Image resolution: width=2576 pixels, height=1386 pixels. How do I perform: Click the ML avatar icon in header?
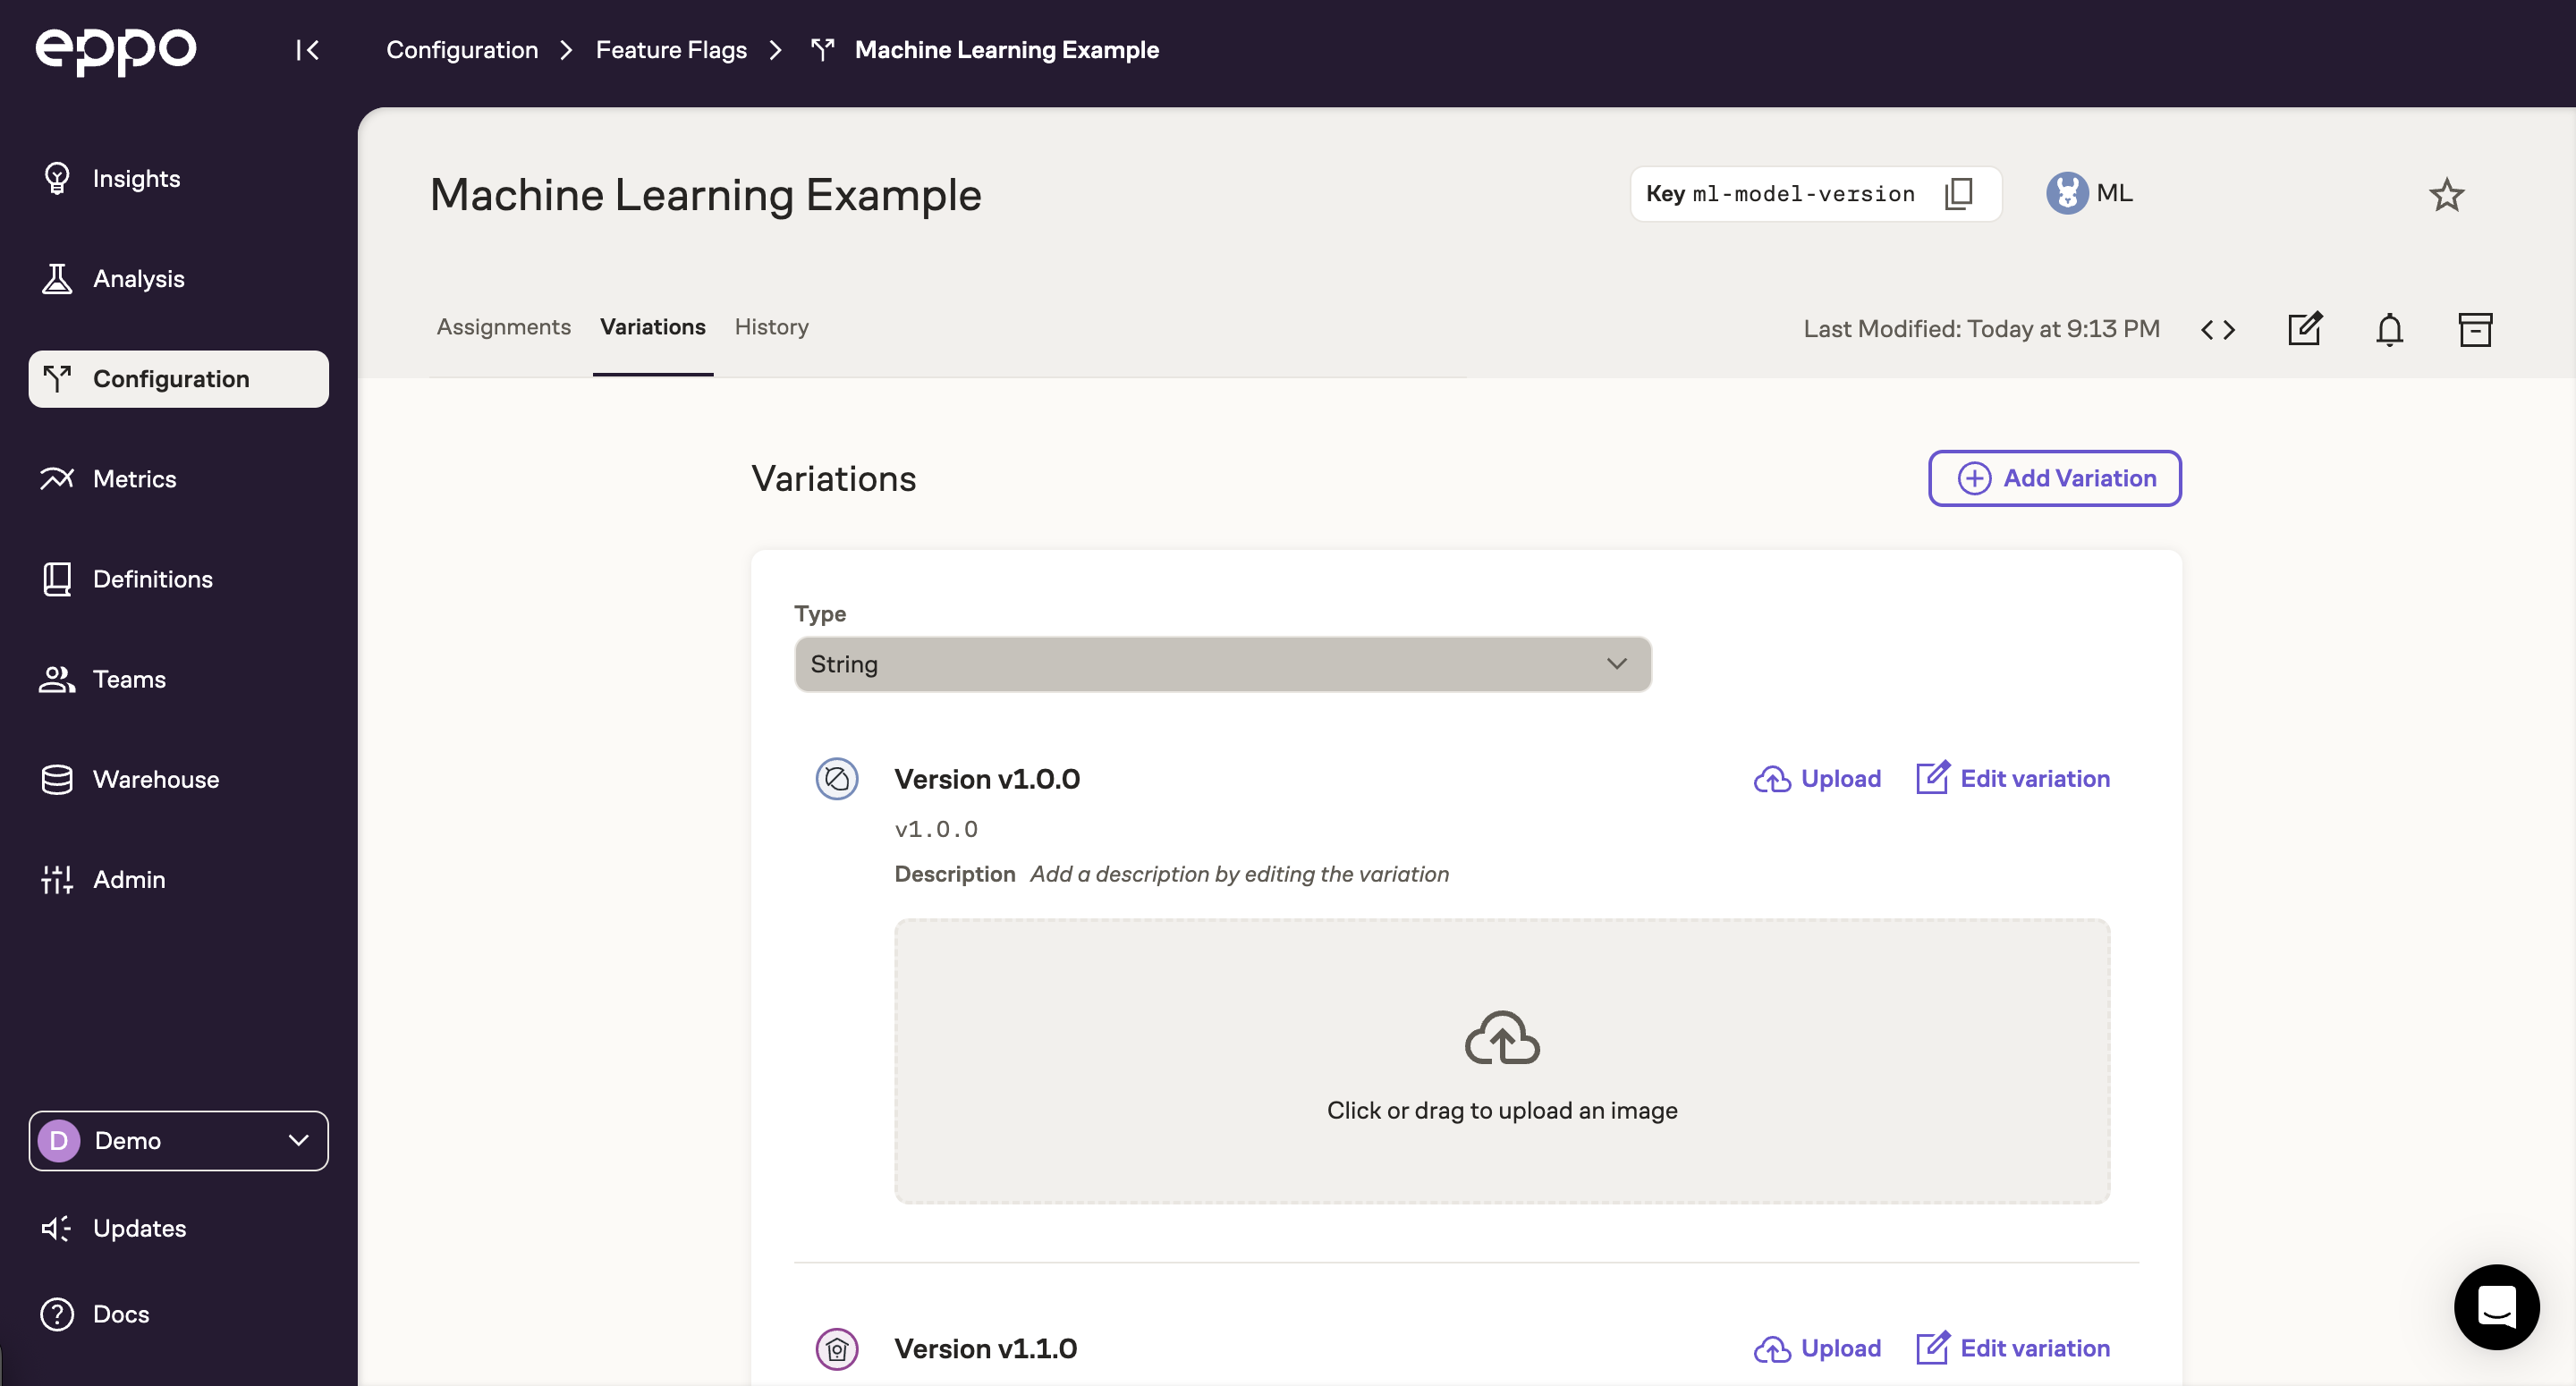pyautogui.click(x=2067, y=191)
